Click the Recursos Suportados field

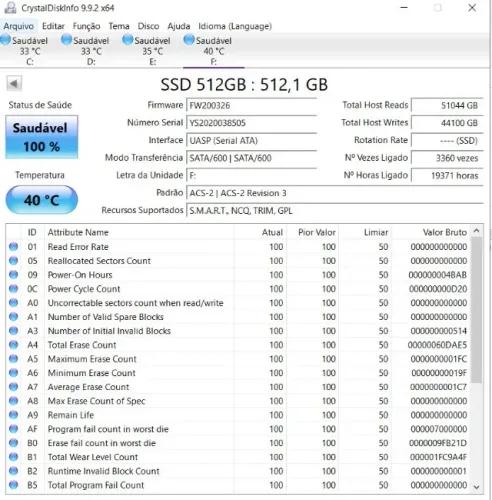pos(335,211)
